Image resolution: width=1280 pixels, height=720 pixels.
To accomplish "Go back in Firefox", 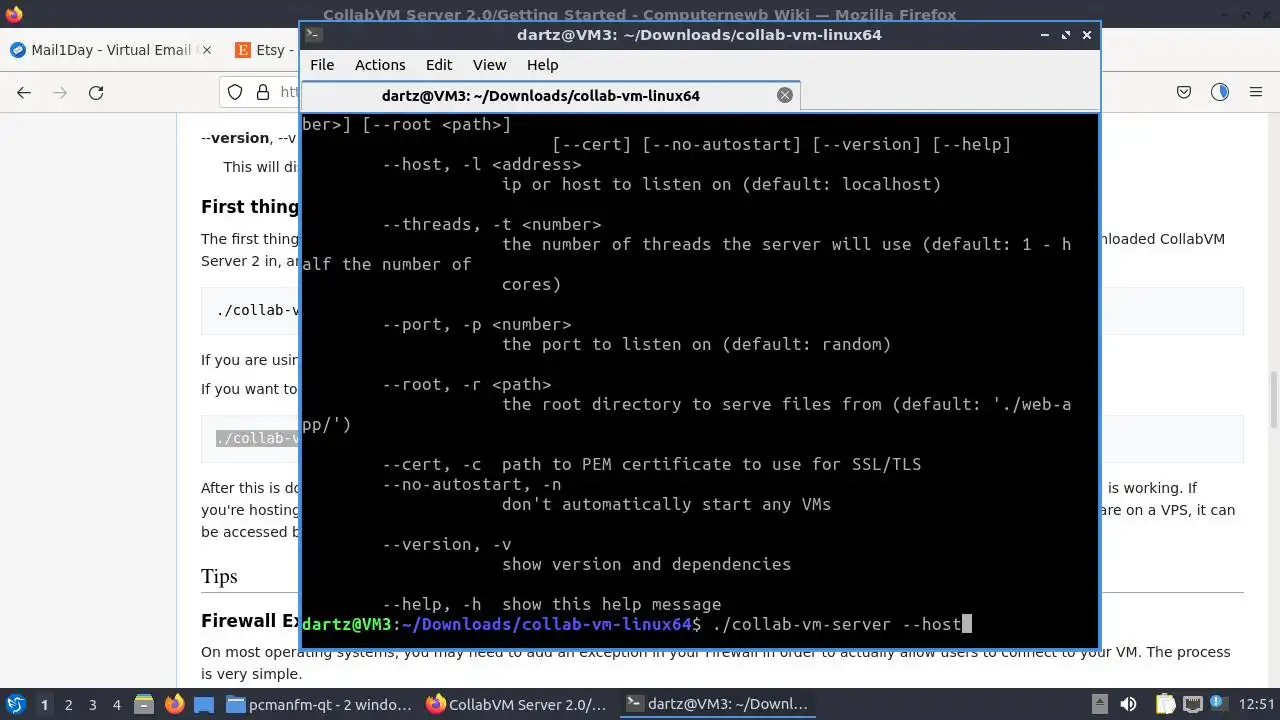I will pos(24,92).
